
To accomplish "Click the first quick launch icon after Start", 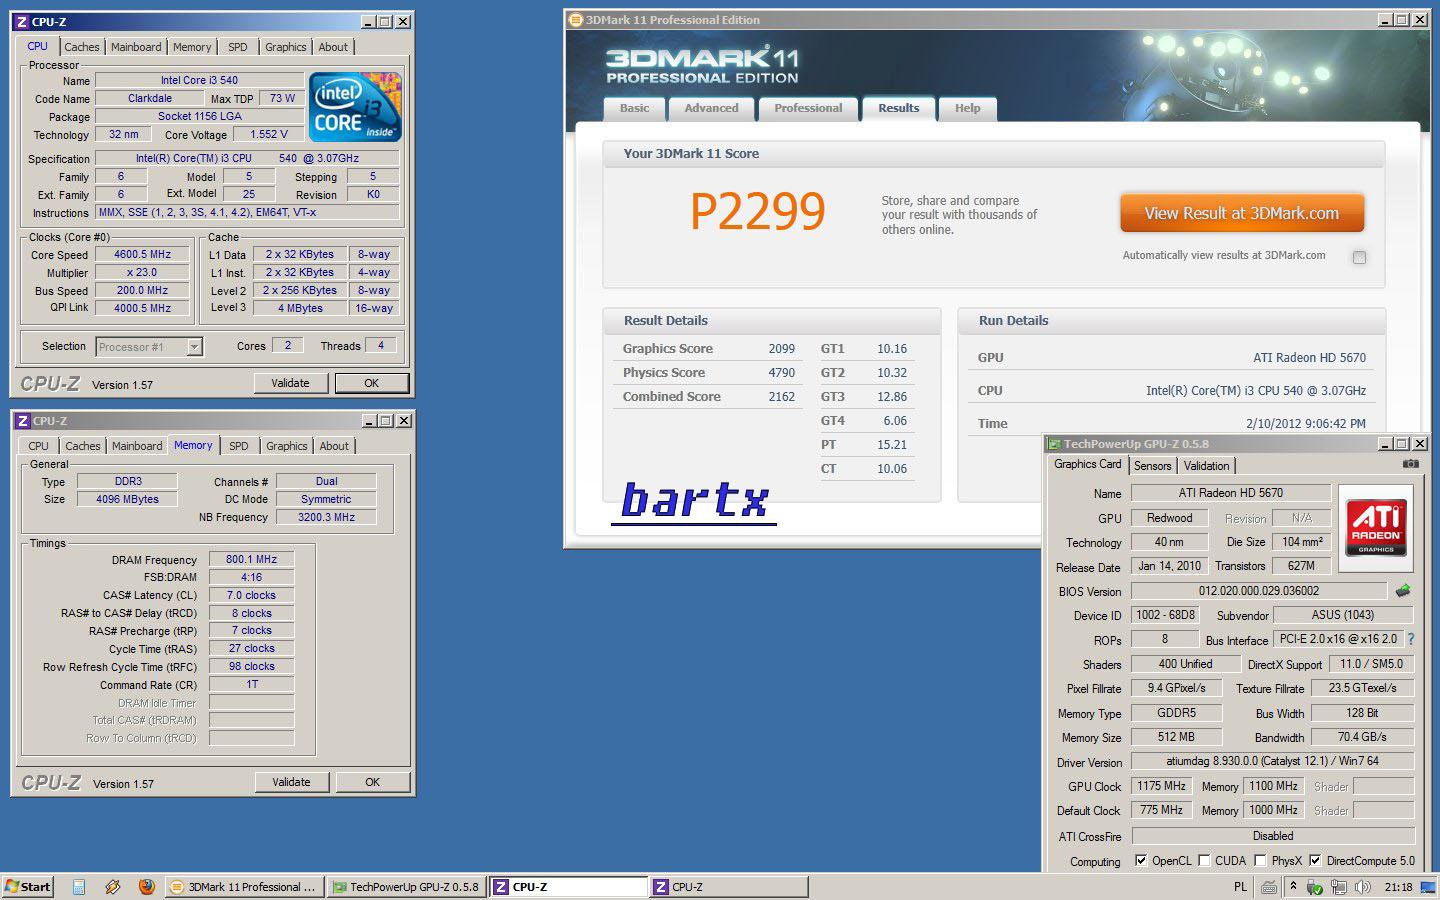I will point(79,886).
